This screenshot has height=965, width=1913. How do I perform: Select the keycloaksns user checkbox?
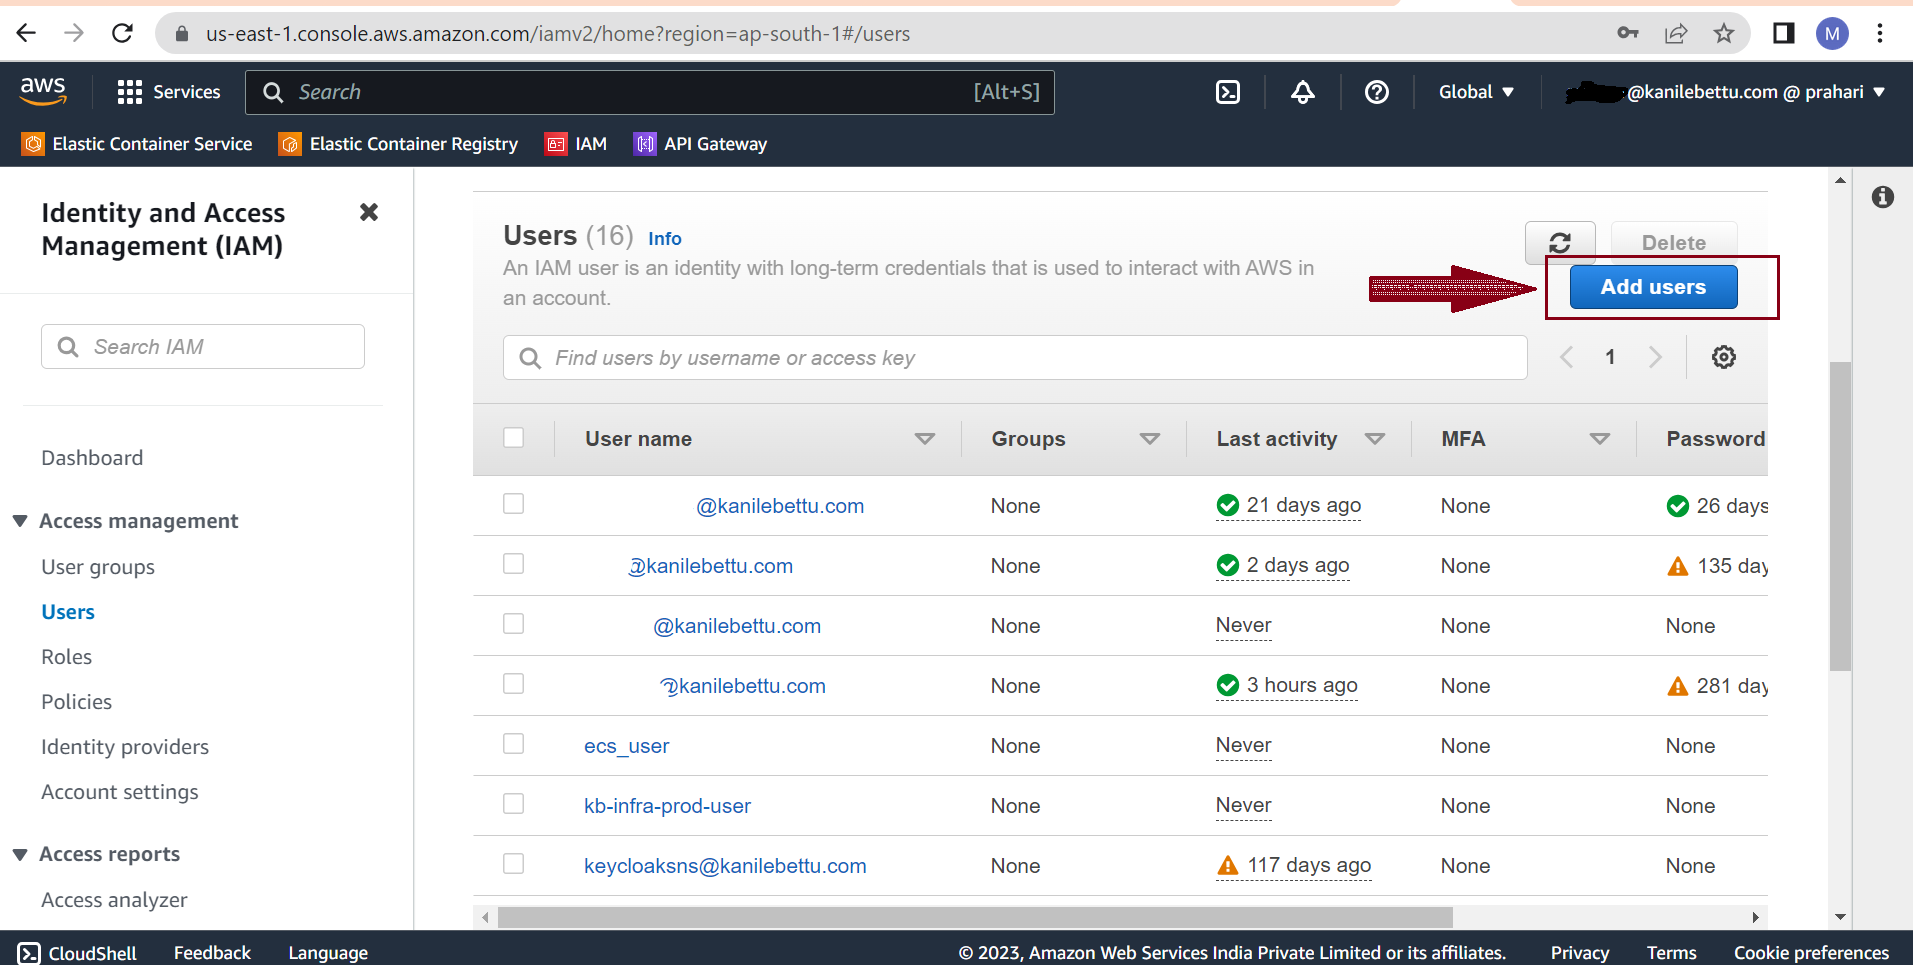[513, 863]
